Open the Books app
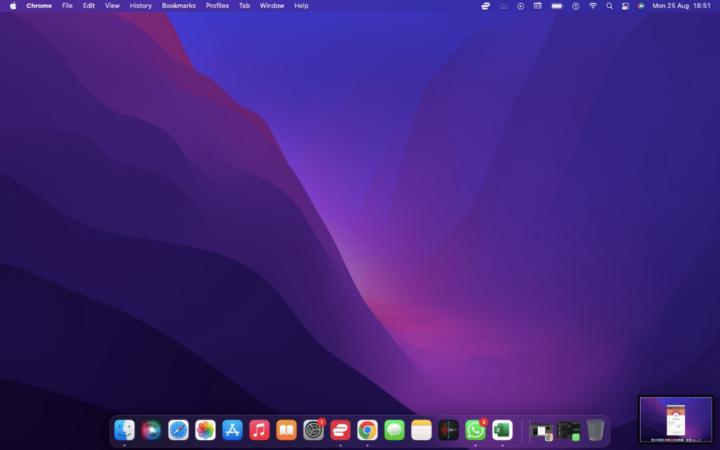 click(286, 430)
